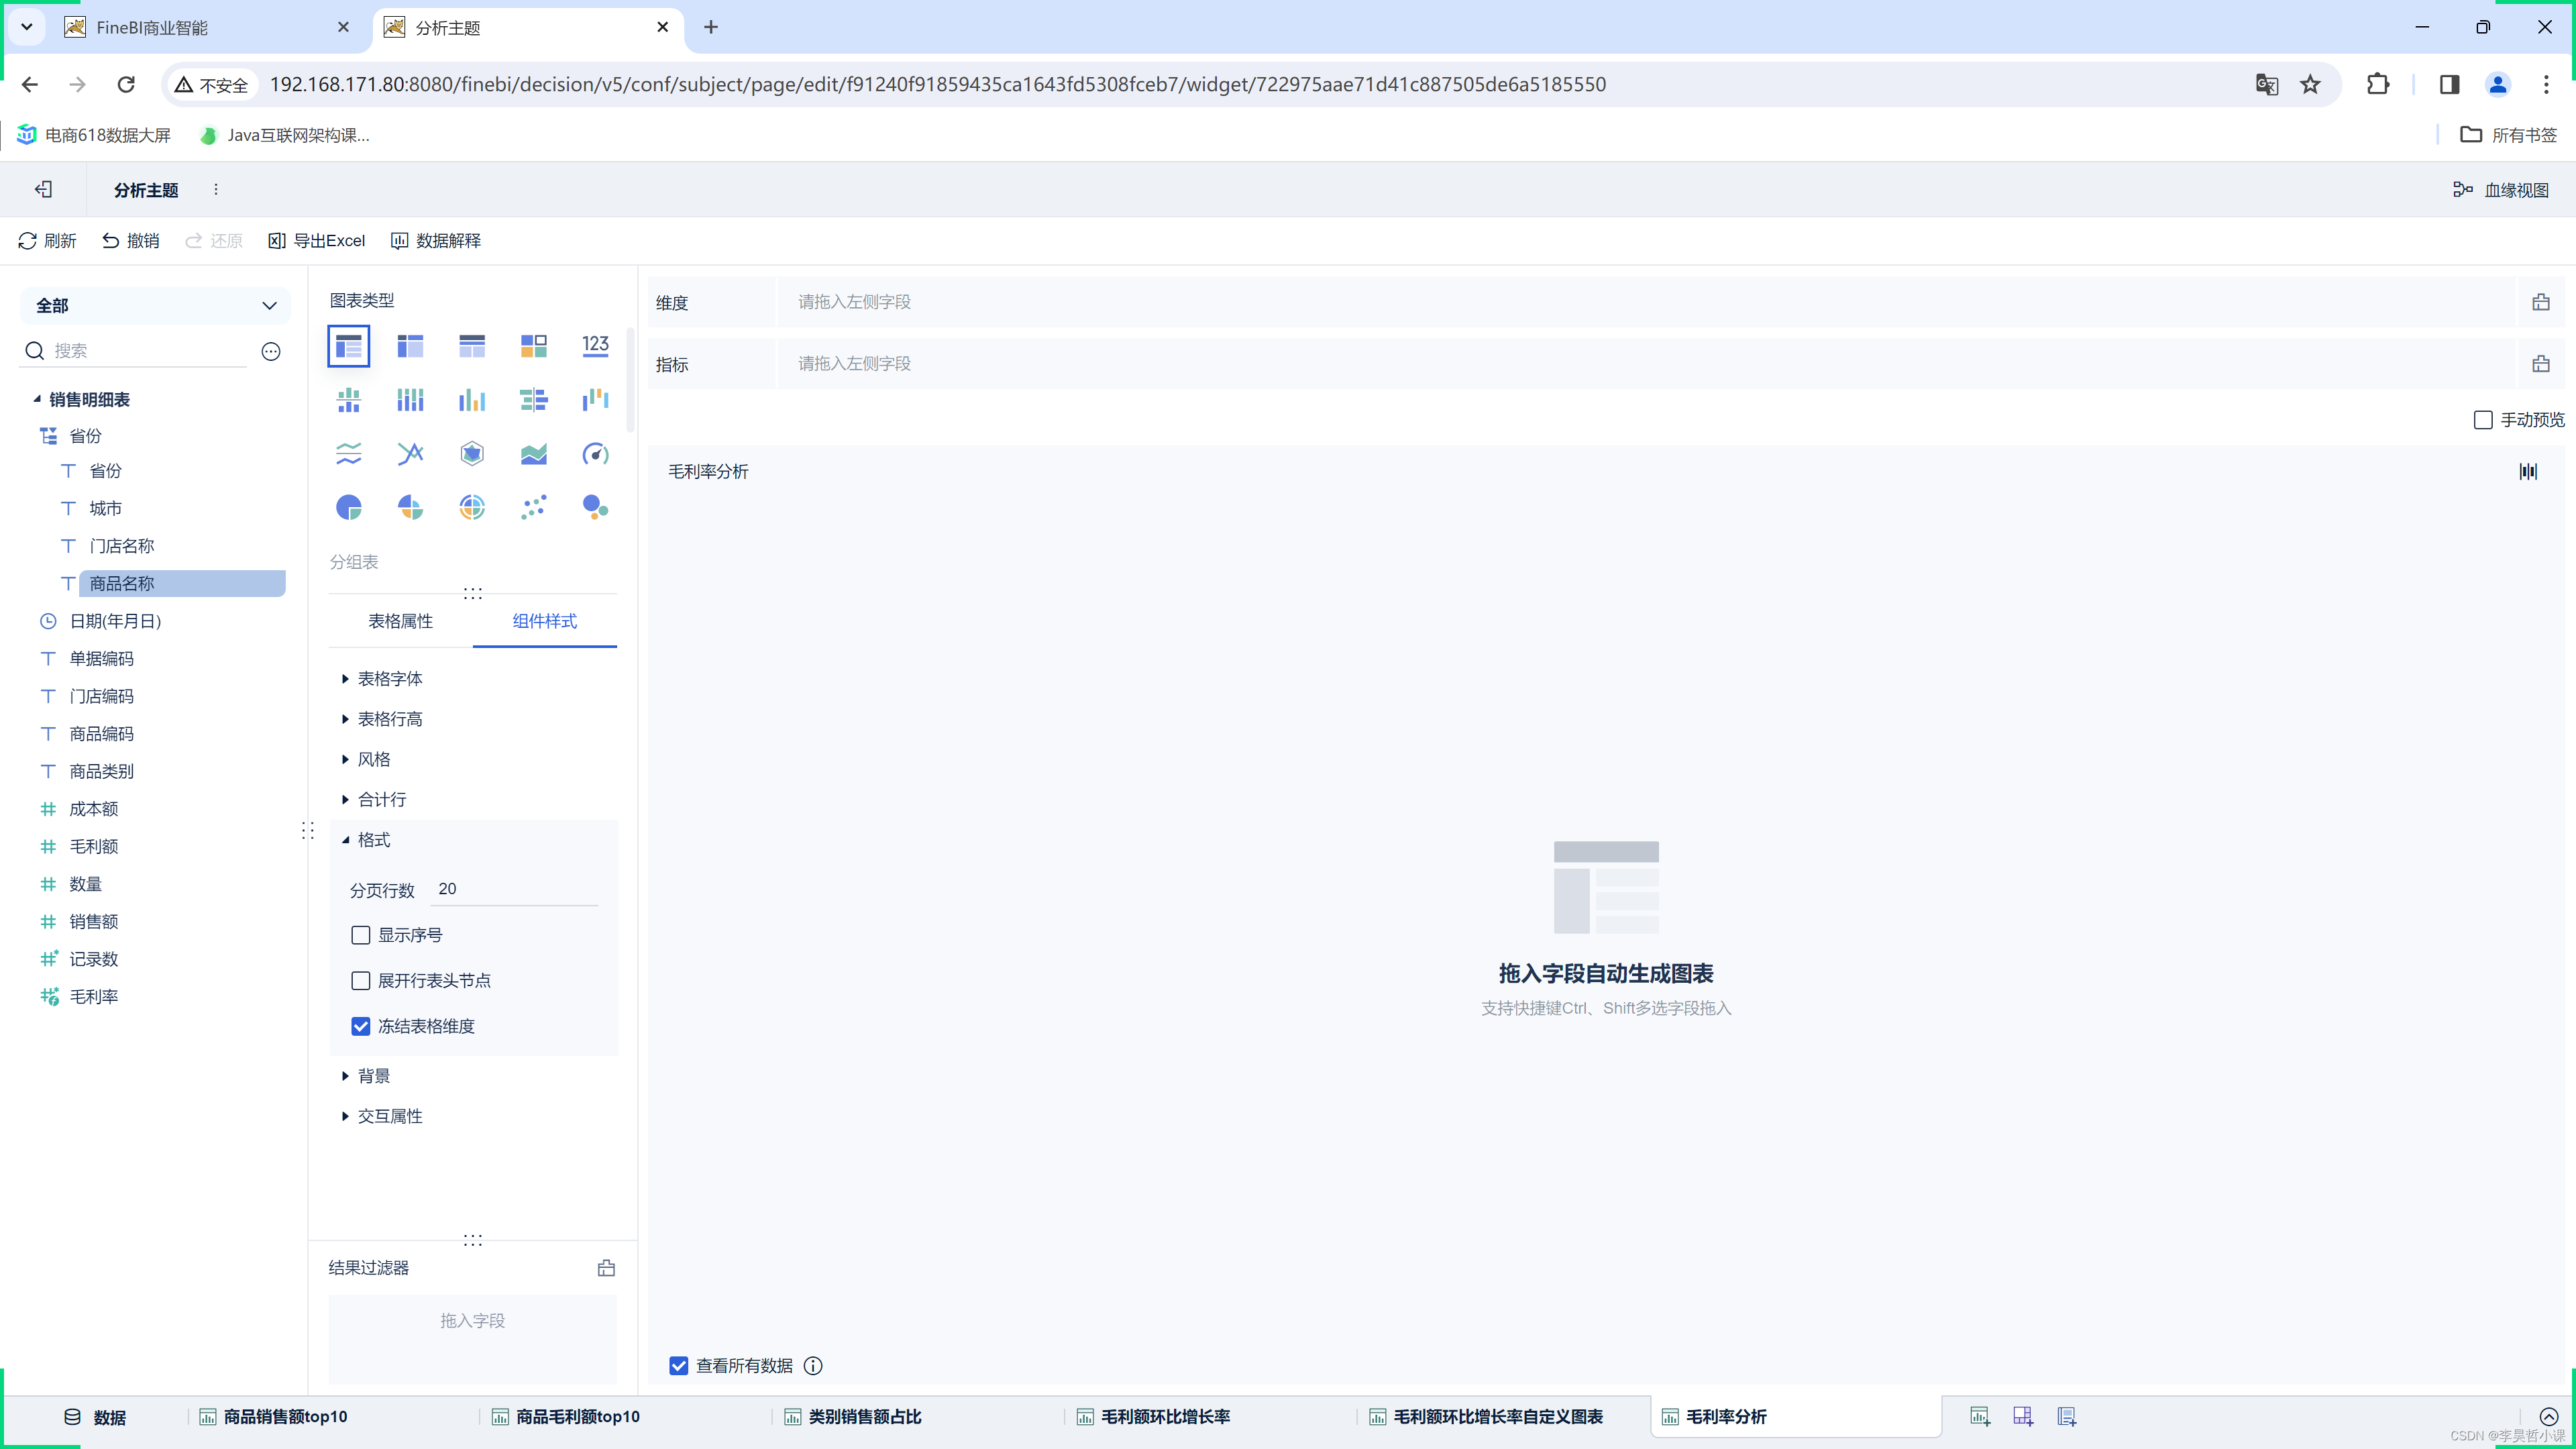The height and width of the screenshot is (1449, 2576).
Task: Open the chart column width icon at top right
Action: pos(2528,471)
